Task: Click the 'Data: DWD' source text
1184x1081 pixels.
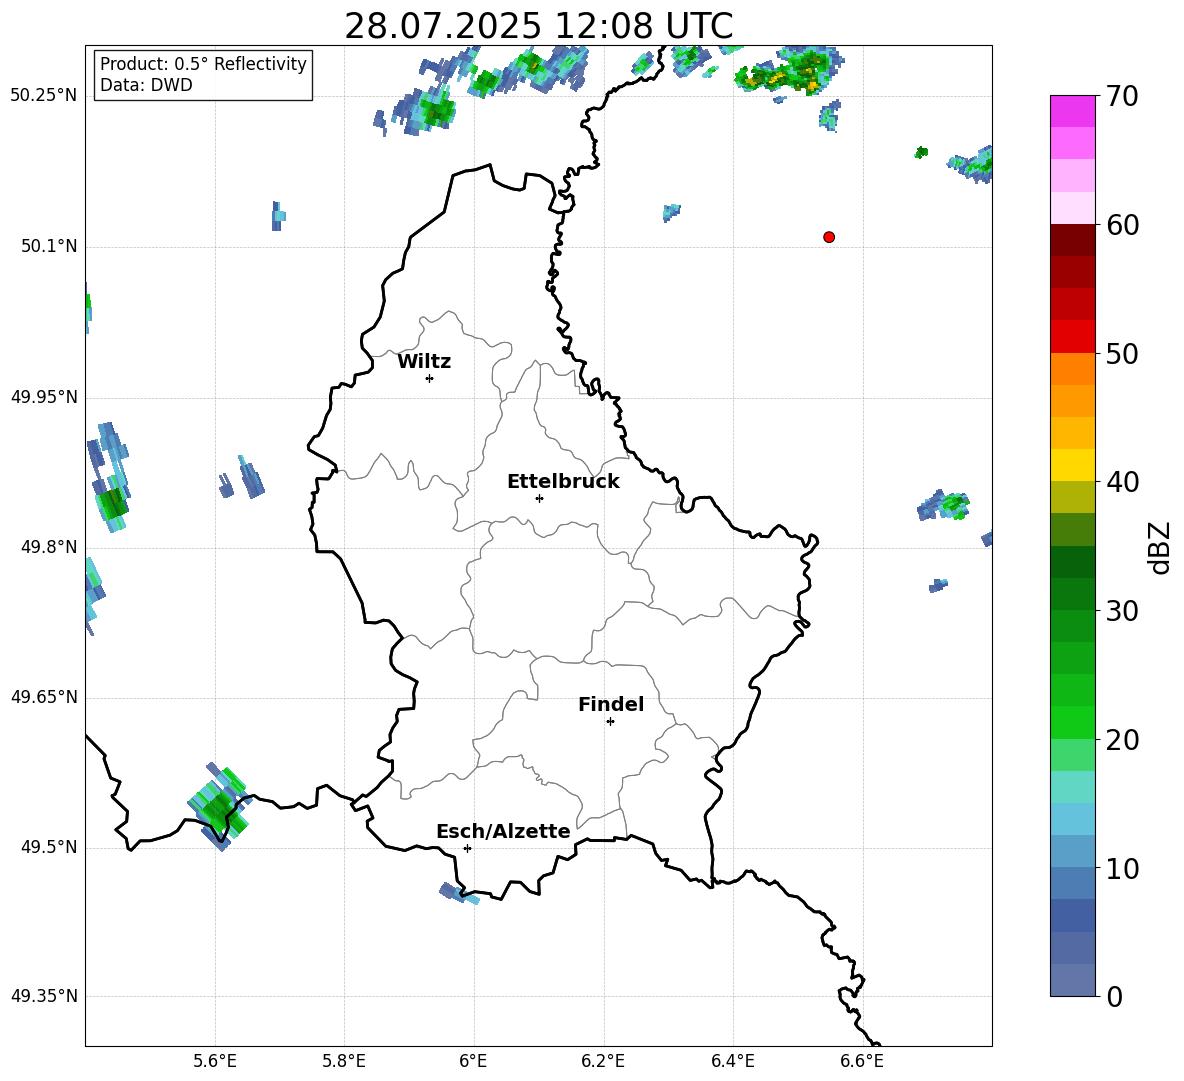Action: click(x=146, y=85)
